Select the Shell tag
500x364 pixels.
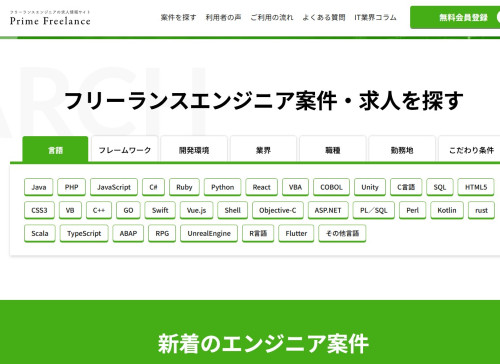(232, 210)
